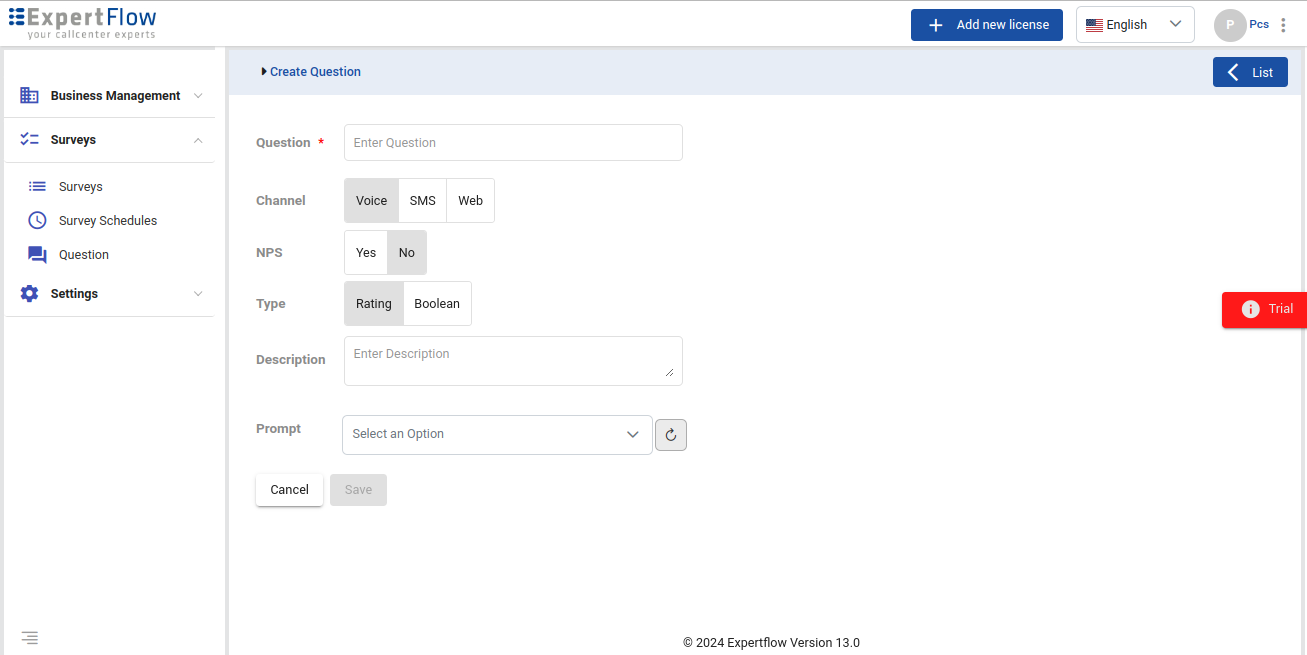Click the Survey Schedules clock icon
The width and height of the screenshot is (1307, 655).
pos(37,221)
